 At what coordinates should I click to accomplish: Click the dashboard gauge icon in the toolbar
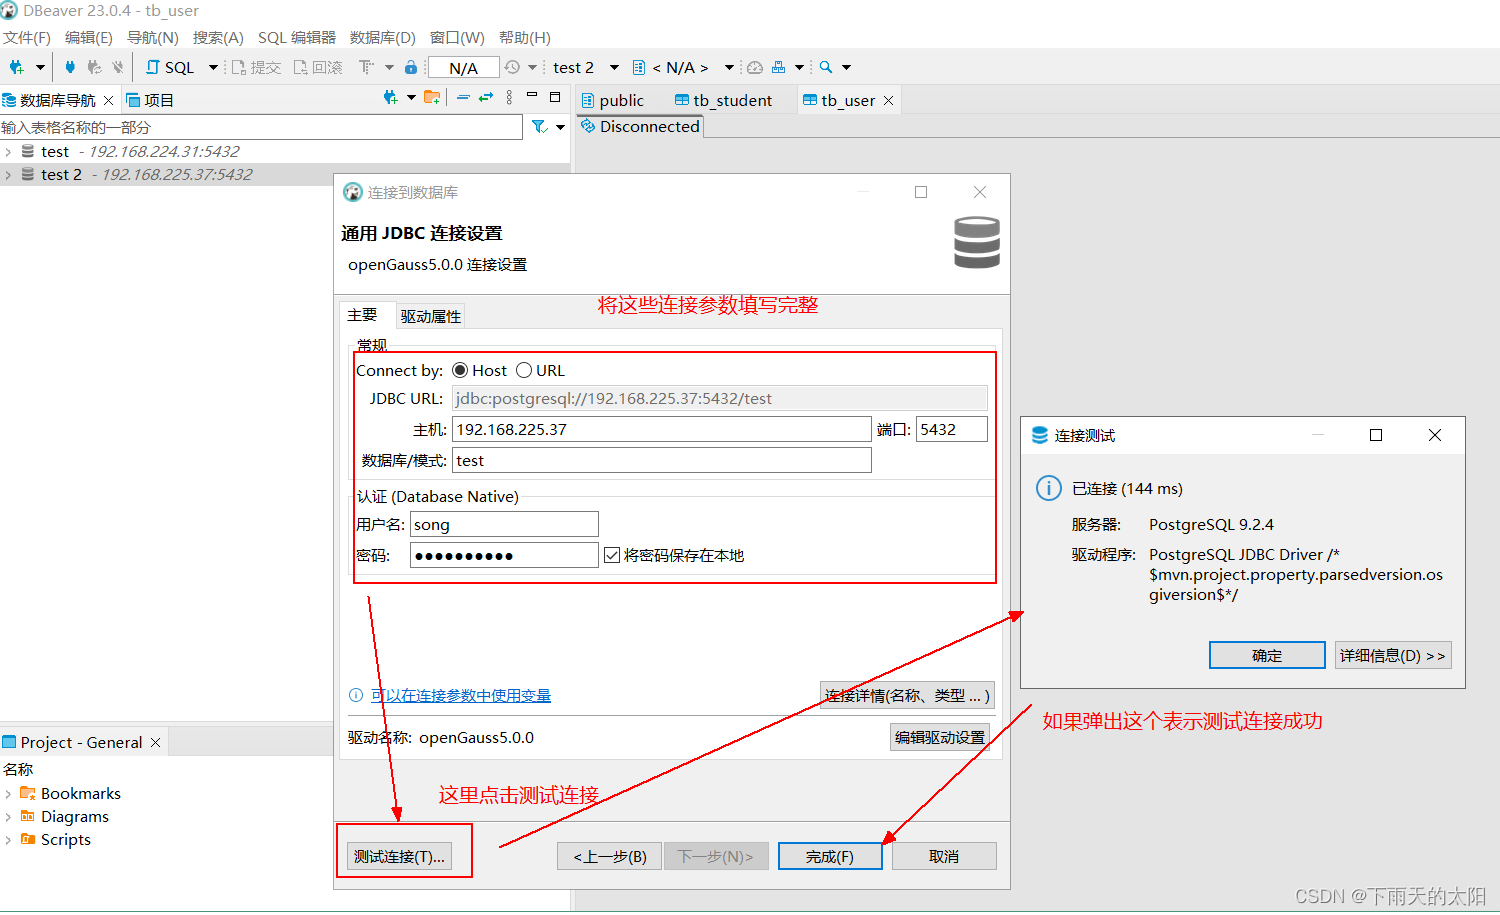tap(755, 67)
